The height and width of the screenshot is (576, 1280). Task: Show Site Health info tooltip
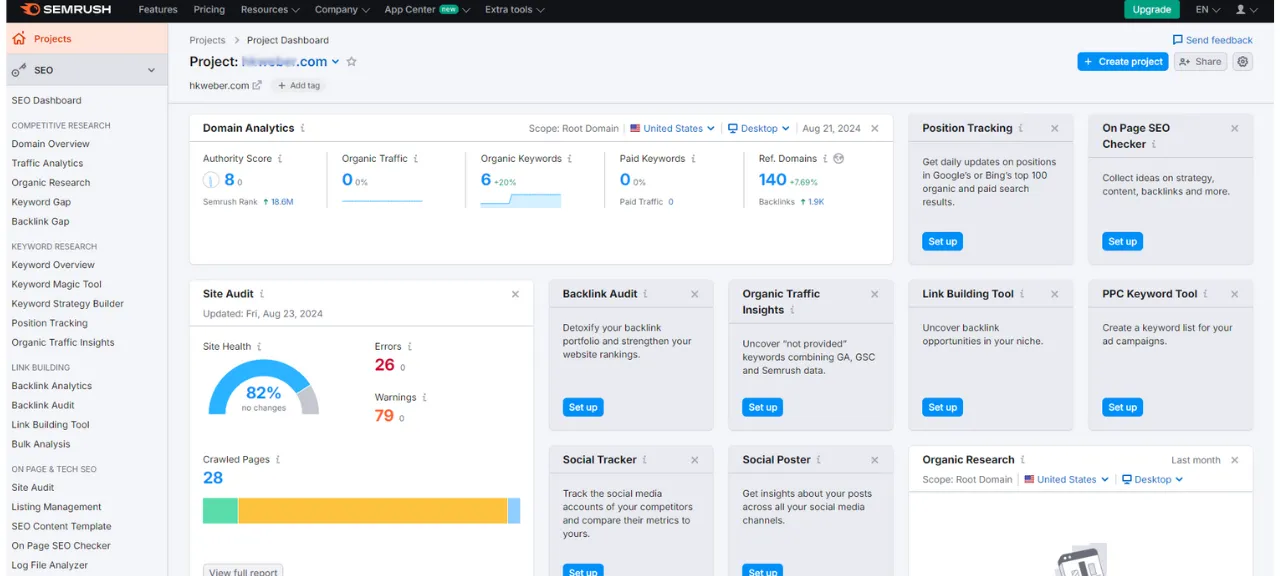tap(259, 347)
